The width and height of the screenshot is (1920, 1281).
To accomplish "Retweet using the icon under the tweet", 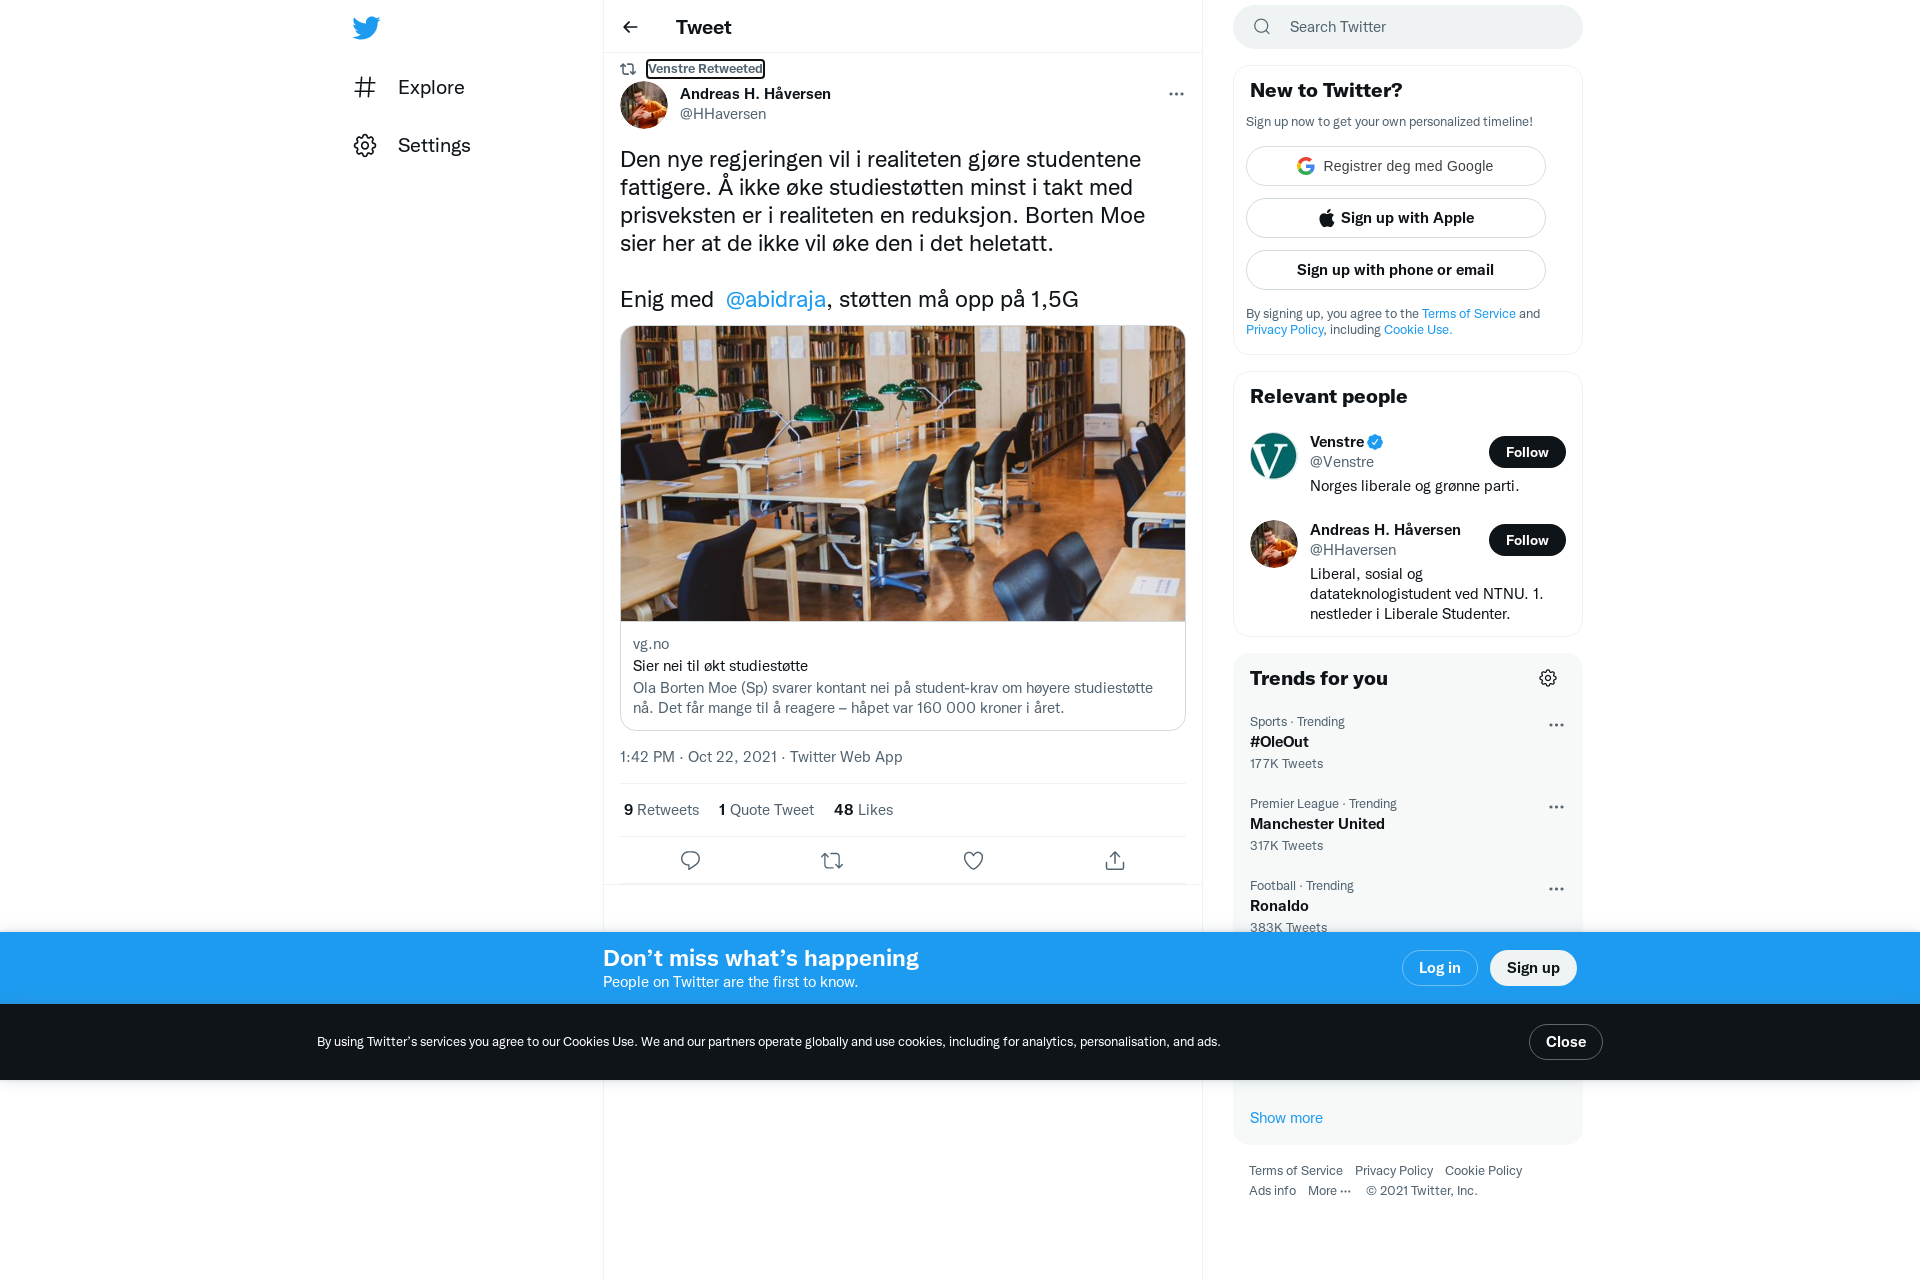I will pos(832,860).
